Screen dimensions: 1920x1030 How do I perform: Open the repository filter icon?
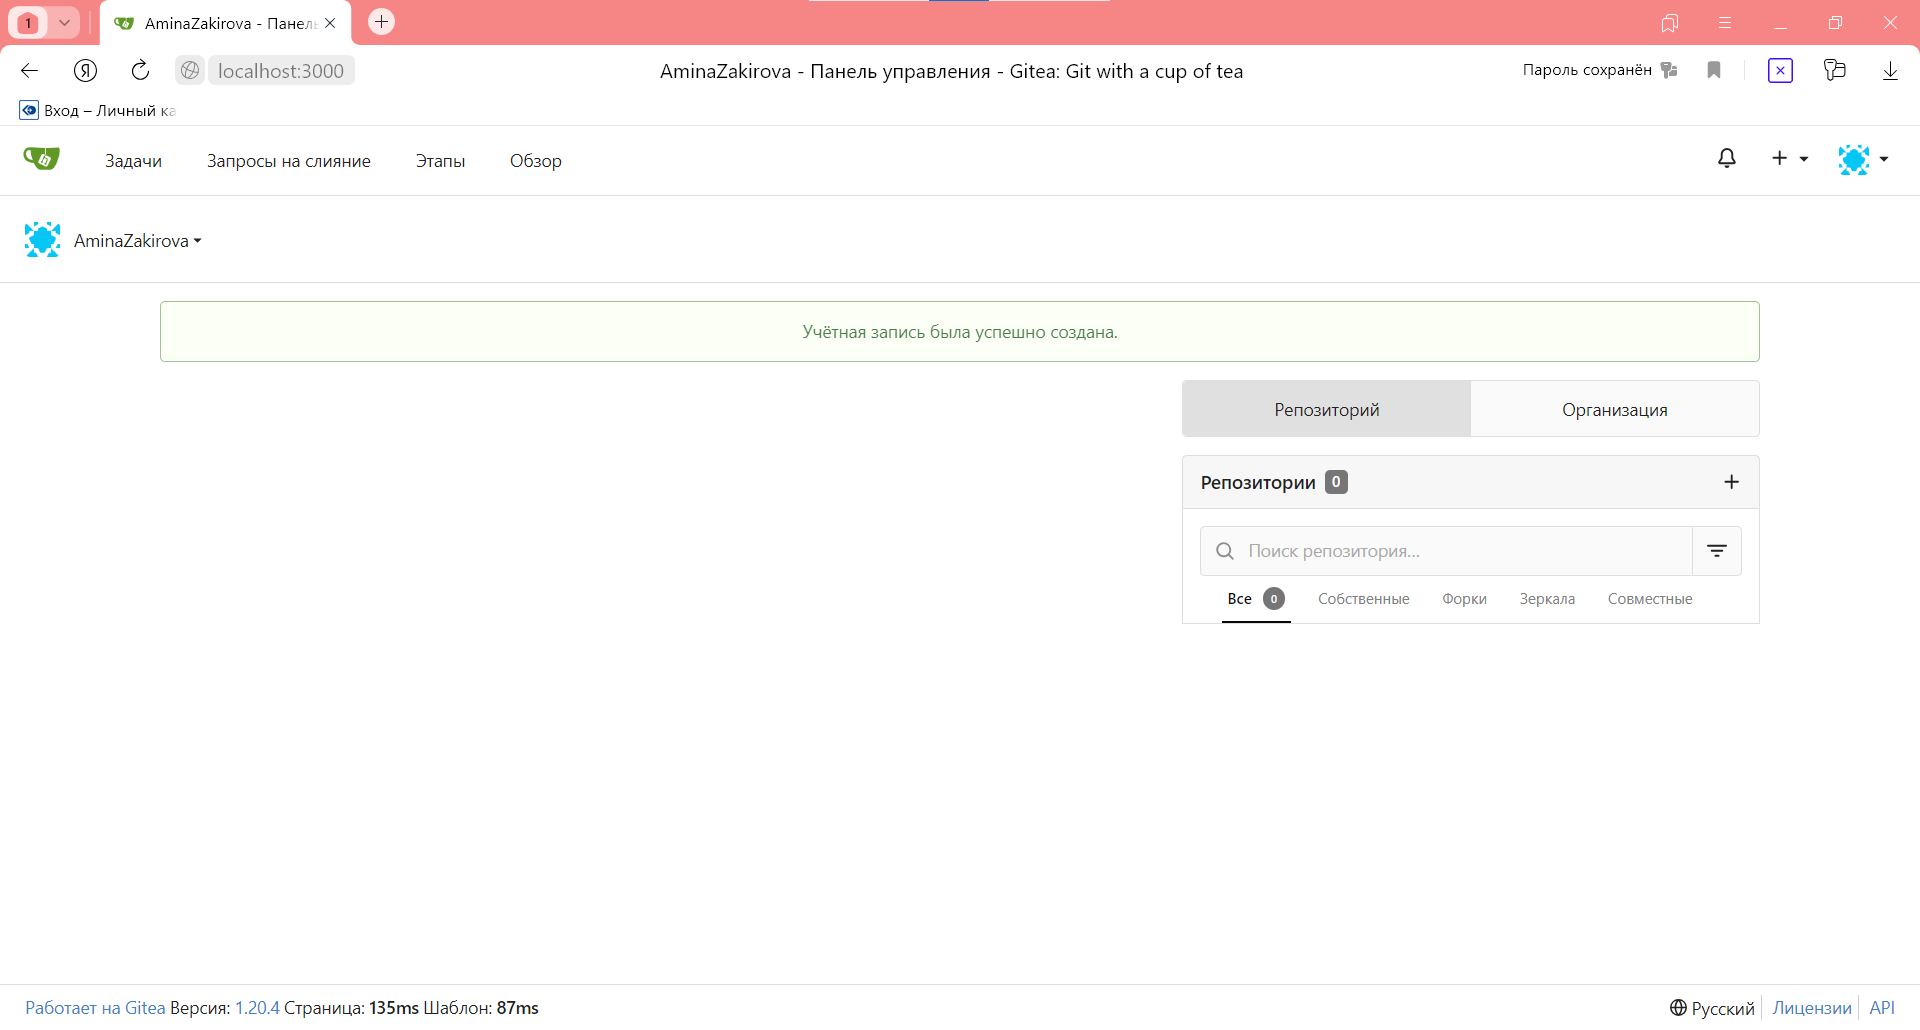click(x=1716, y=551)
